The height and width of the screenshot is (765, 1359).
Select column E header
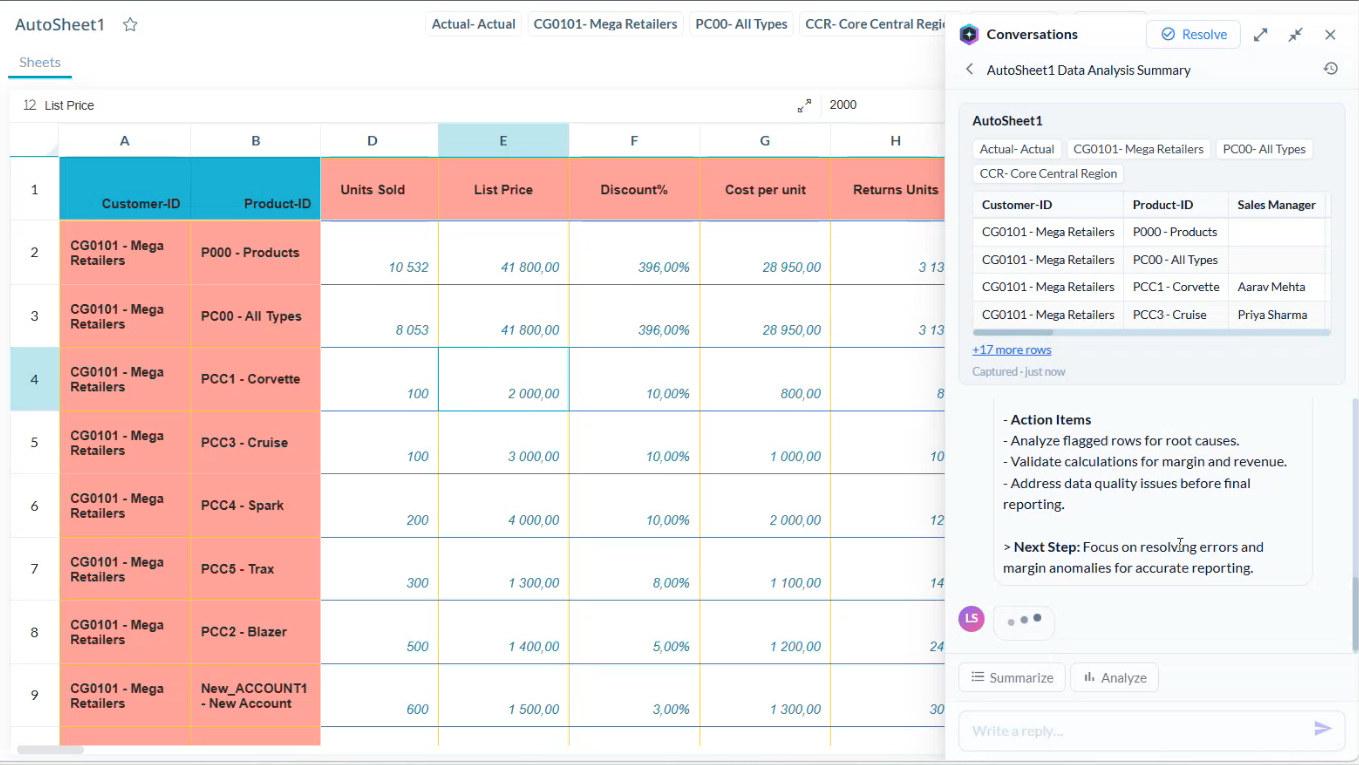[503, 141]
